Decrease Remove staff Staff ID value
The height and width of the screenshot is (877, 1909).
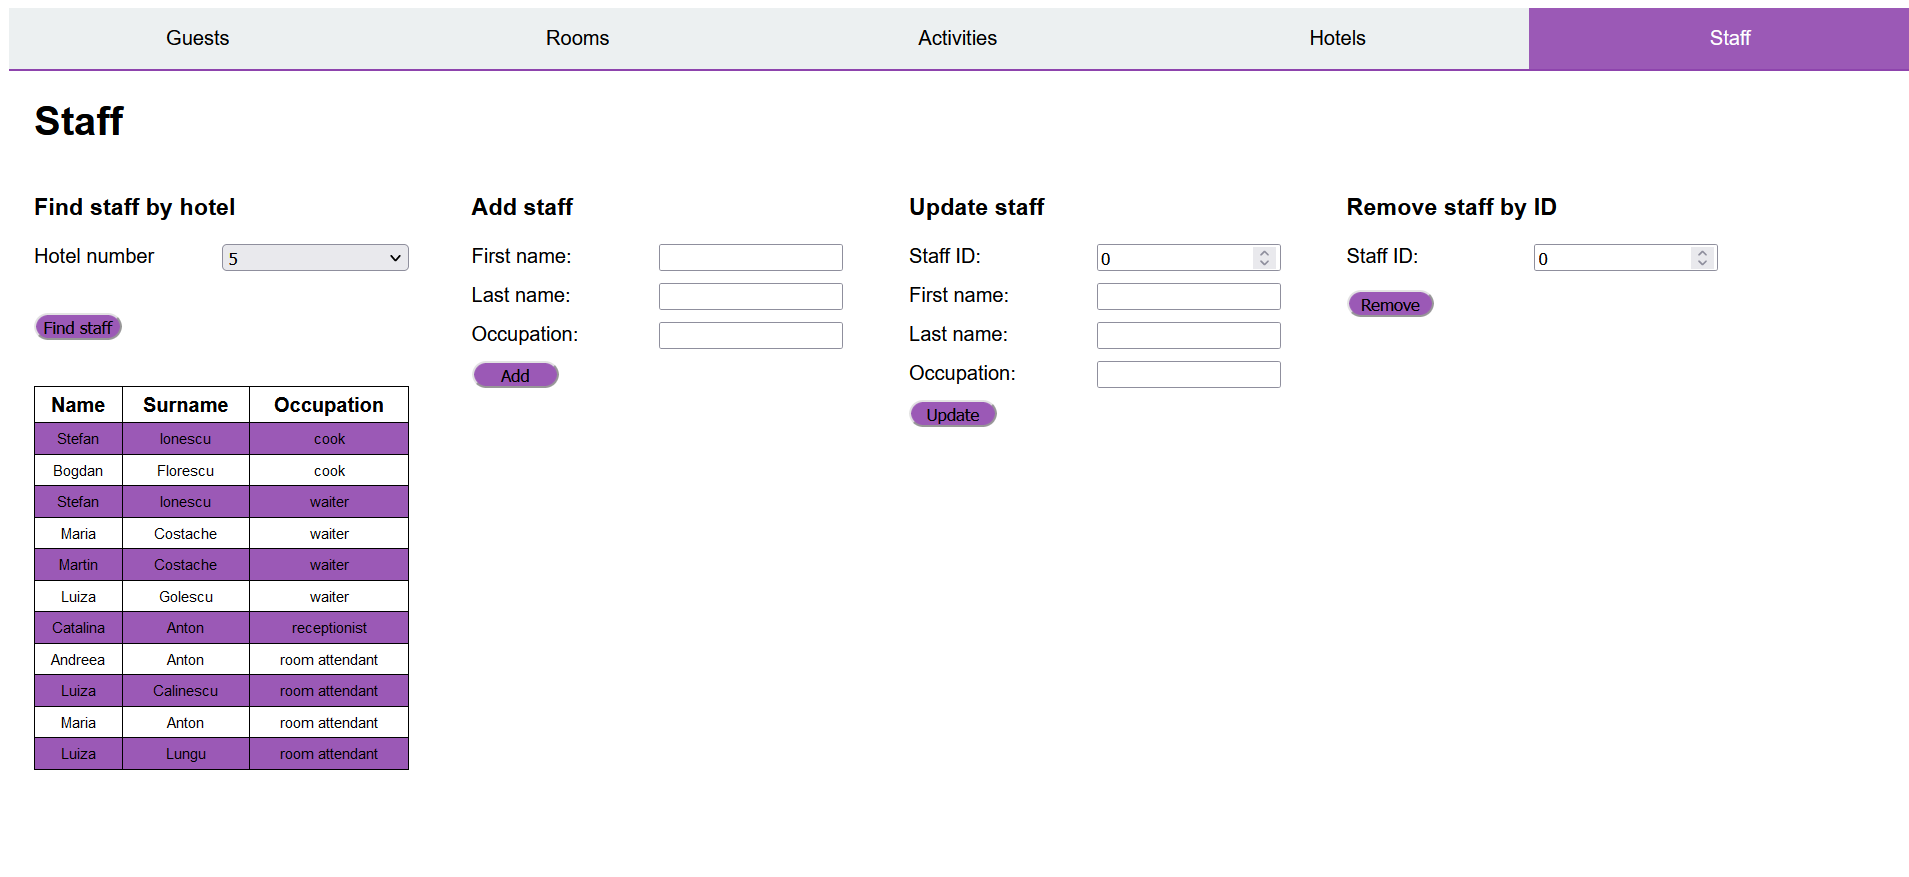(1702, 263)
